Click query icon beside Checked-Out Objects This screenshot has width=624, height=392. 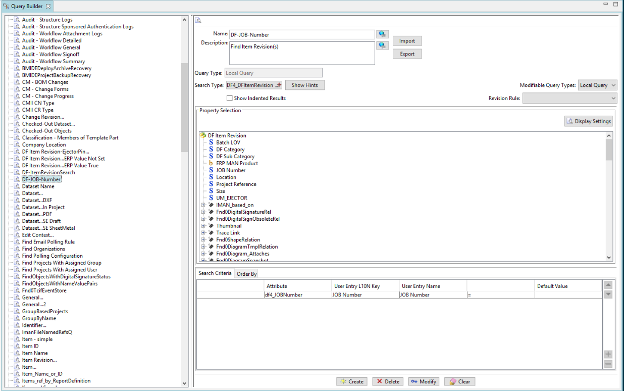17,131
